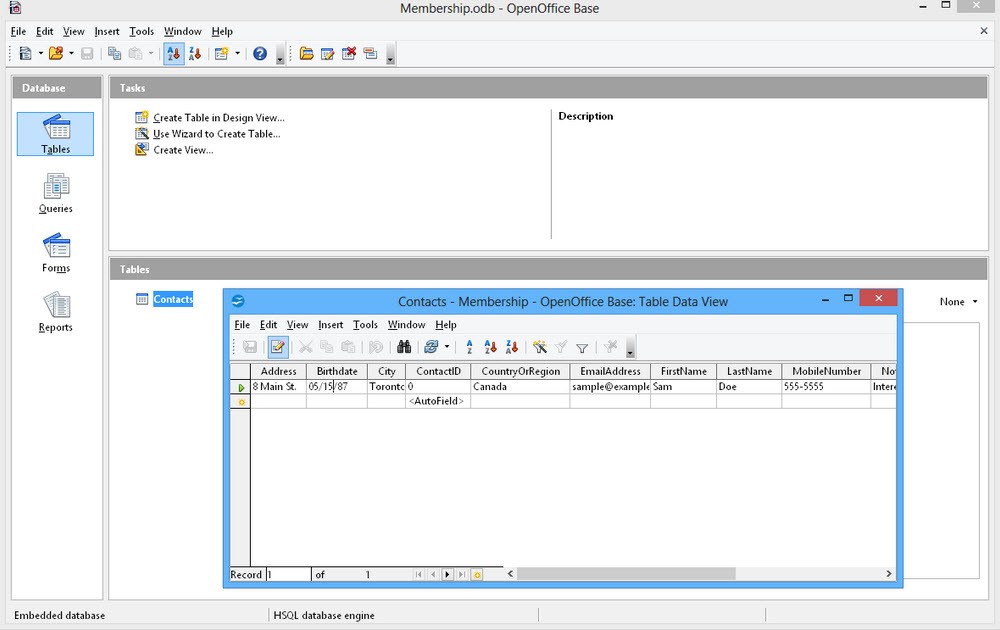This screenshot has width=1000, height=630.
Task: Toggle Edit Data mode in Table Data View
Action: click(x=277, y=347)
